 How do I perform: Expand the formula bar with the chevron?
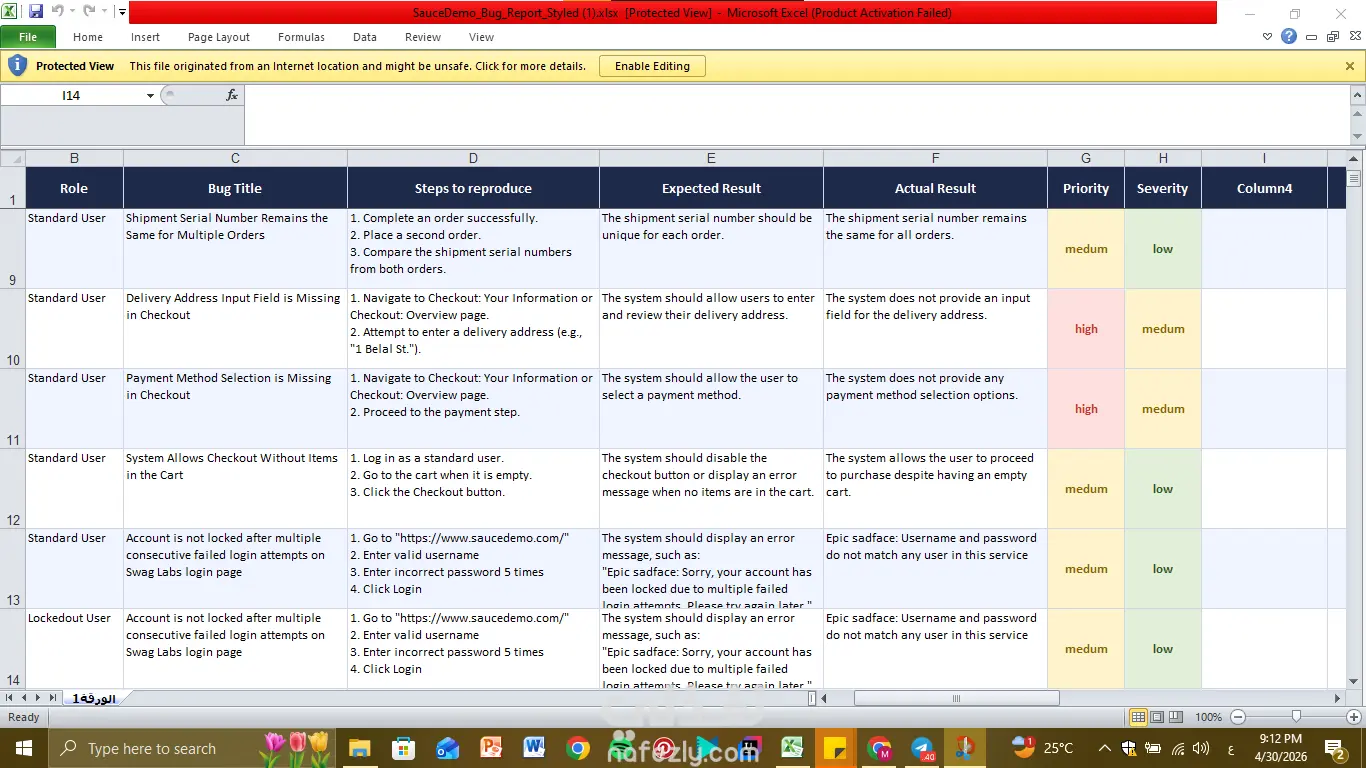[x=1357, y=94]
